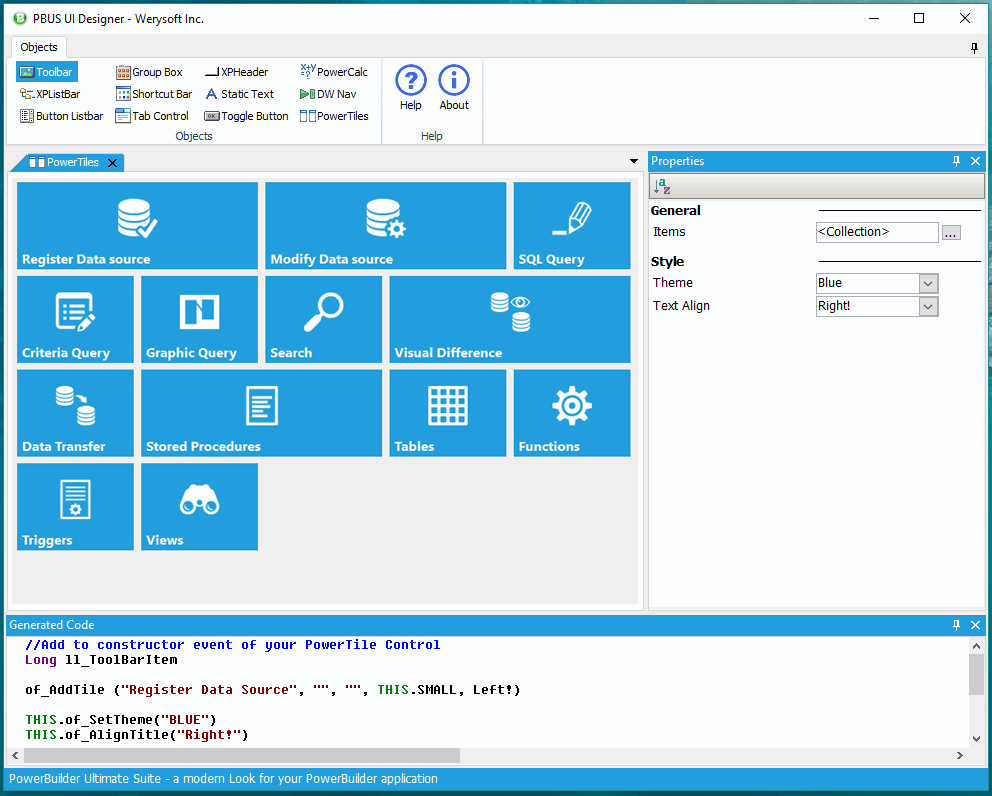Click the Register Data source tile

click(137, 225)
